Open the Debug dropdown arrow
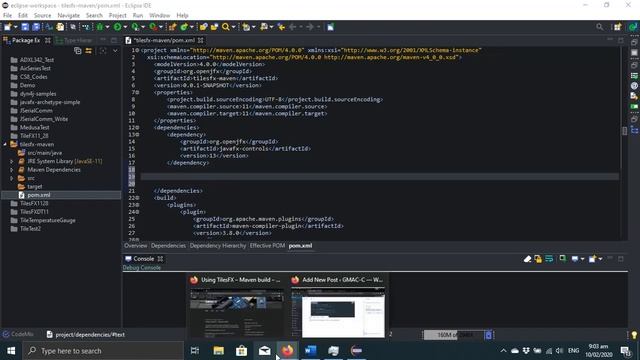The image size is (640, 360). coord(107,27)
